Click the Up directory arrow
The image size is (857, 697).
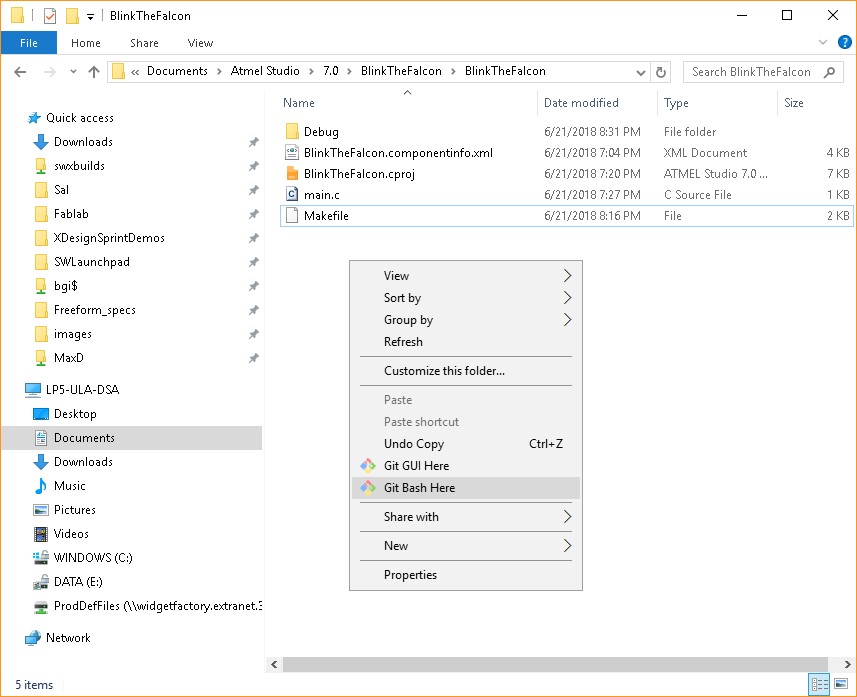click(x=94, y=72)
